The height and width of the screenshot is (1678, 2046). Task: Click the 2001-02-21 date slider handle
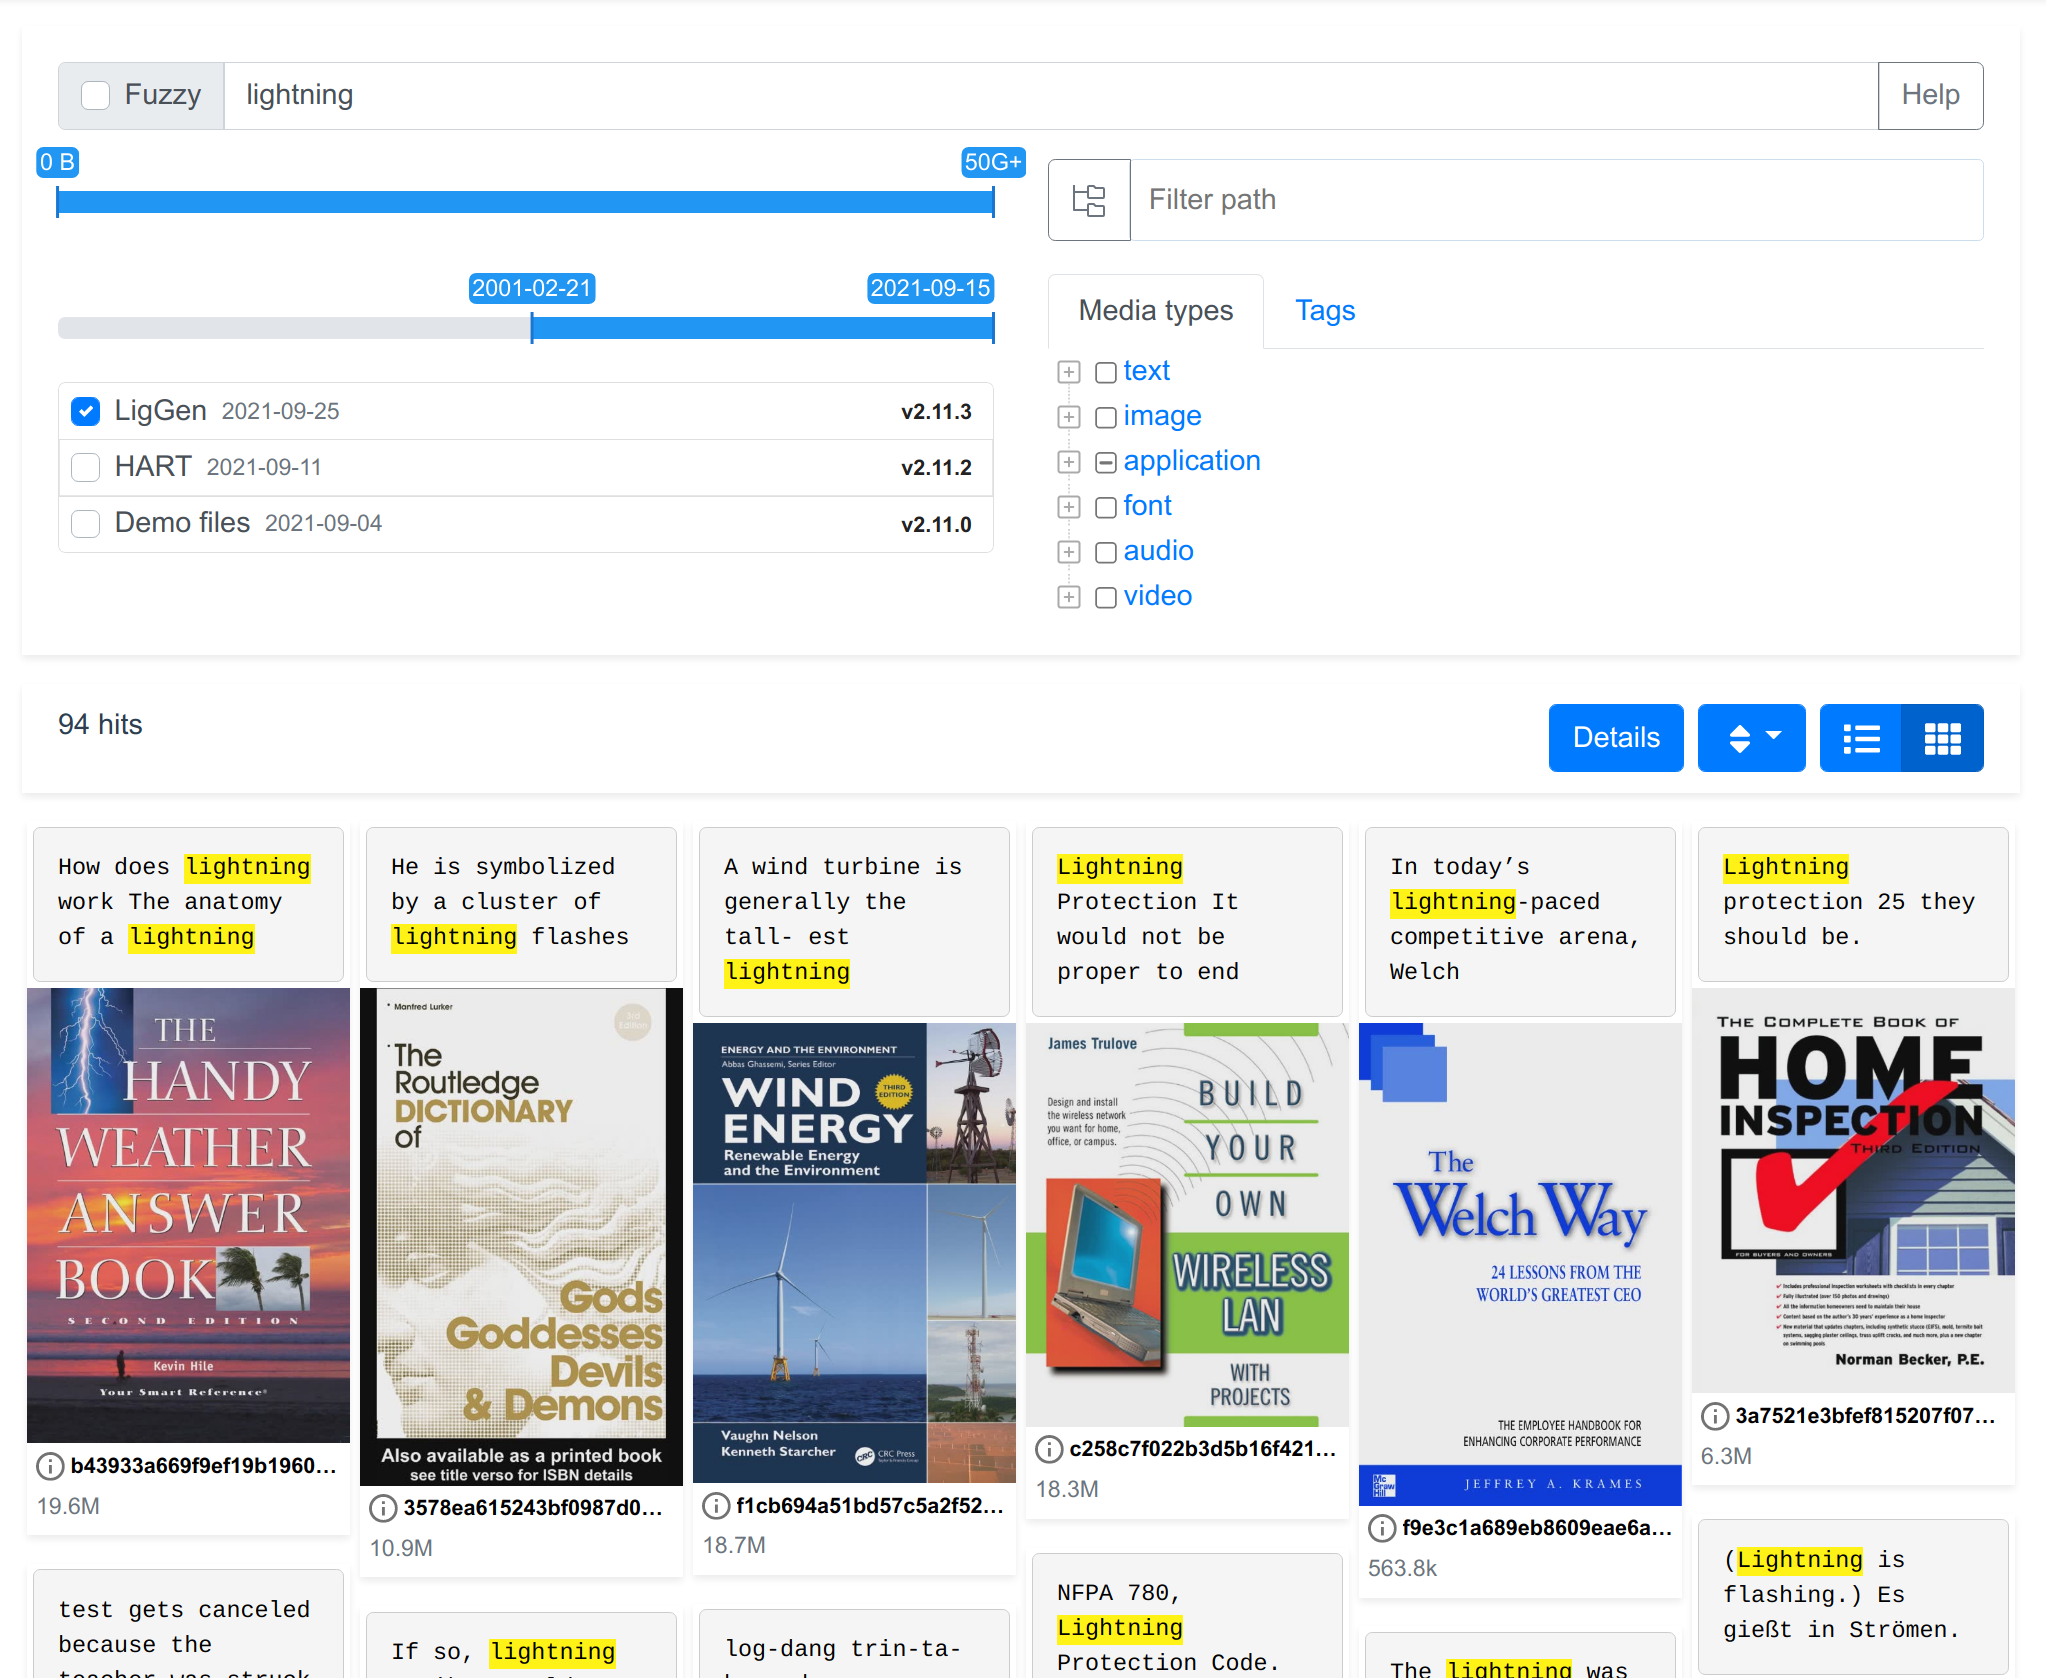coord(532,328)
